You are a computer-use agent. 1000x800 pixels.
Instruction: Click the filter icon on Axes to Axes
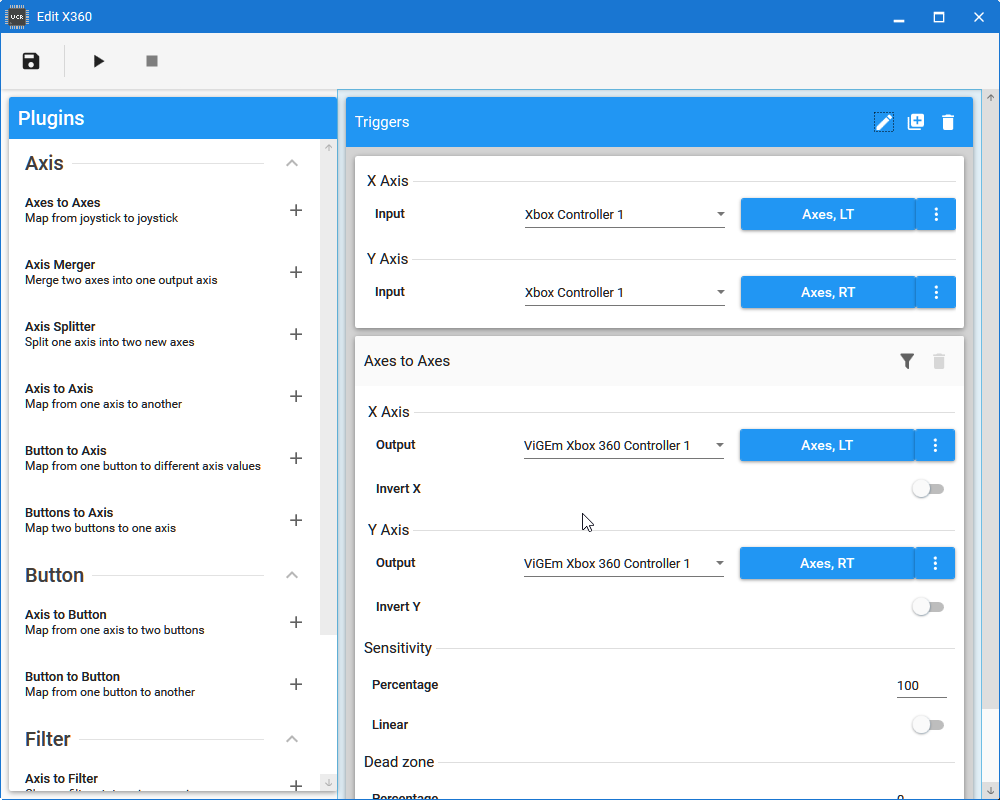907,361
